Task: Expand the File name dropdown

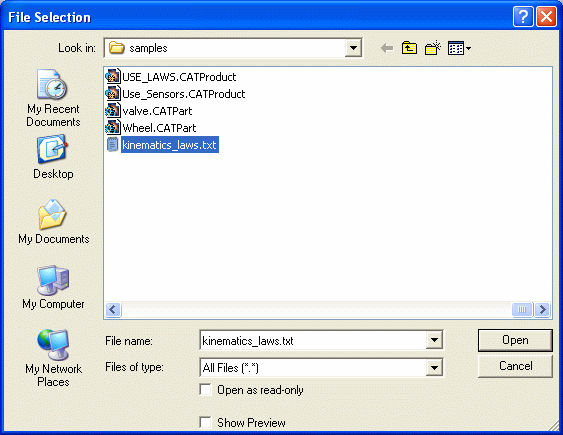Action: pyautogui.click(x=434, y=340)
